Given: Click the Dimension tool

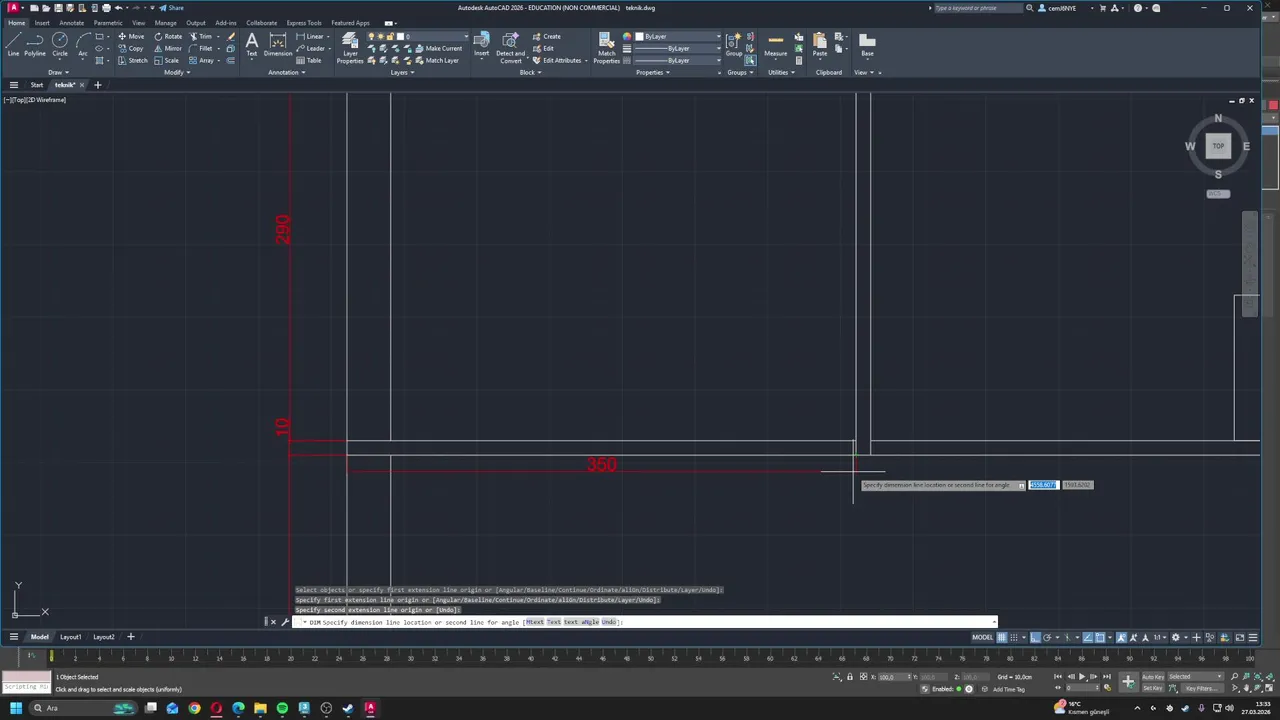Looking at the screenshot, I should point(278,44).
